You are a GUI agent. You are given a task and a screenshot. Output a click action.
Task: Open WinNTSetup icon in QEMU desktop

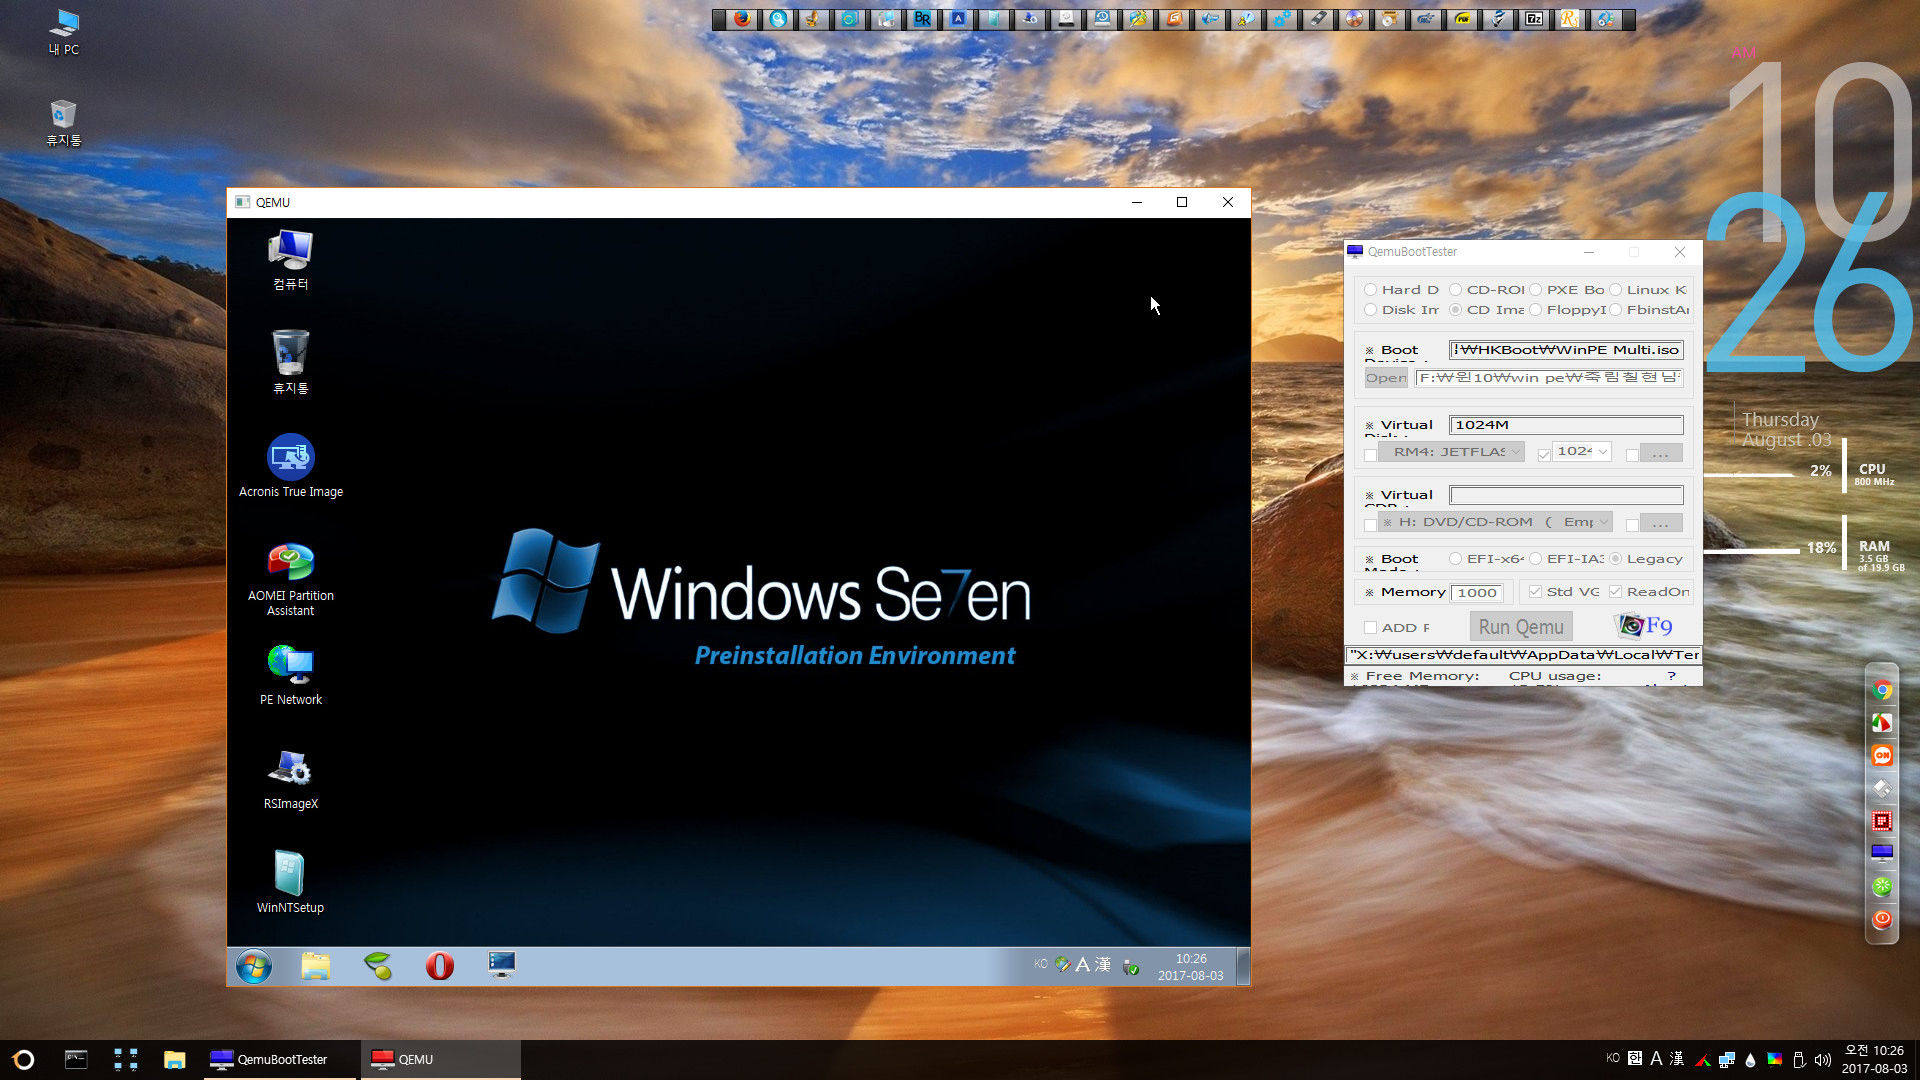click(291, 882)
